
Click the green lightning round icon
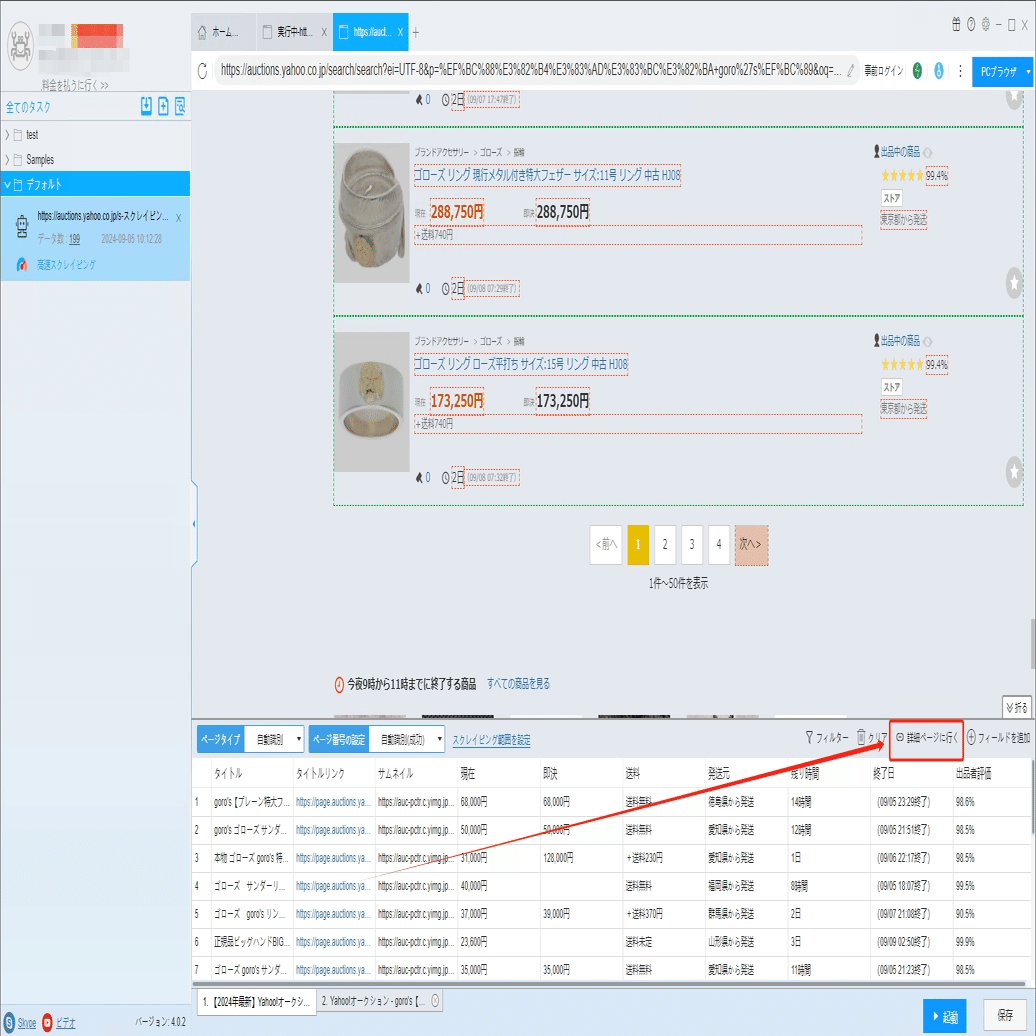click(917, 71)
